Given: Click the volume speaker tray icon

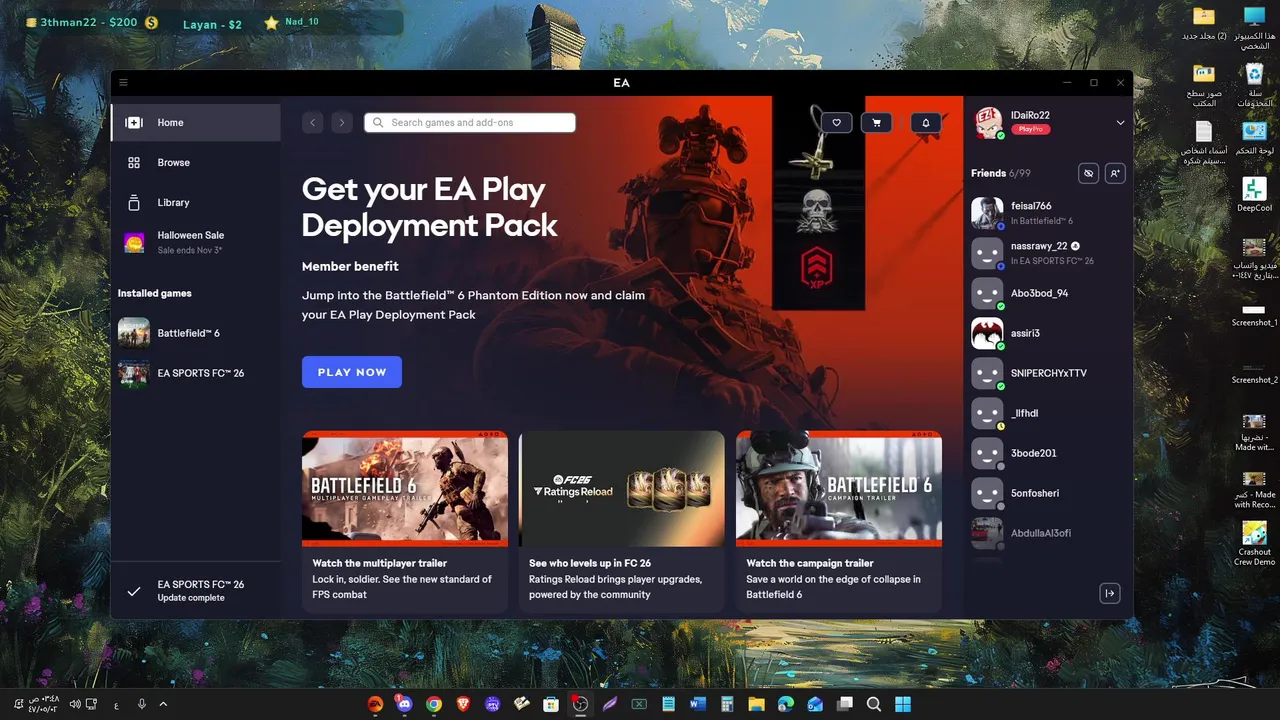Looking at the screenshot, I should 75,704.
